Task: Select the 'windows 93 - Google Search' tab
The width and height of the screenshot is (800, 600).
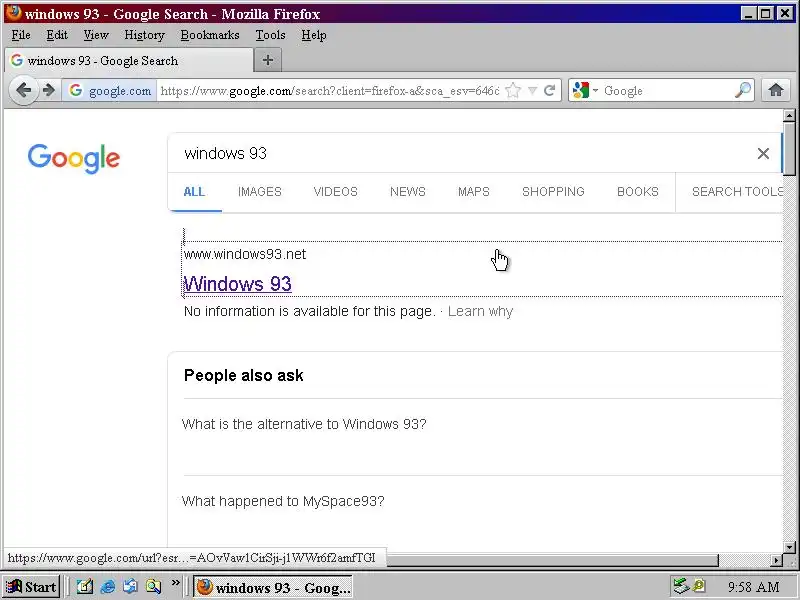Action: coord(129,60)
